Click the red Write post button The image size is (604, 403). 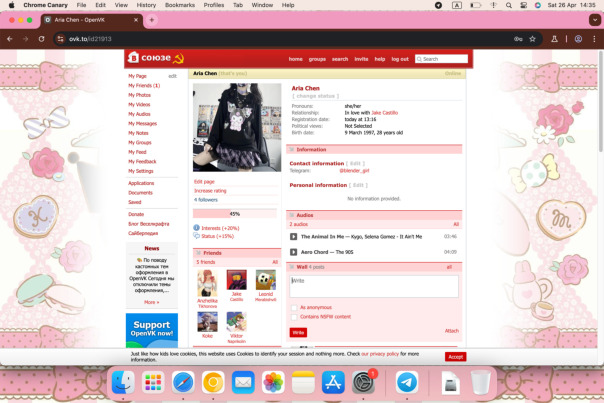coord(298,332)
